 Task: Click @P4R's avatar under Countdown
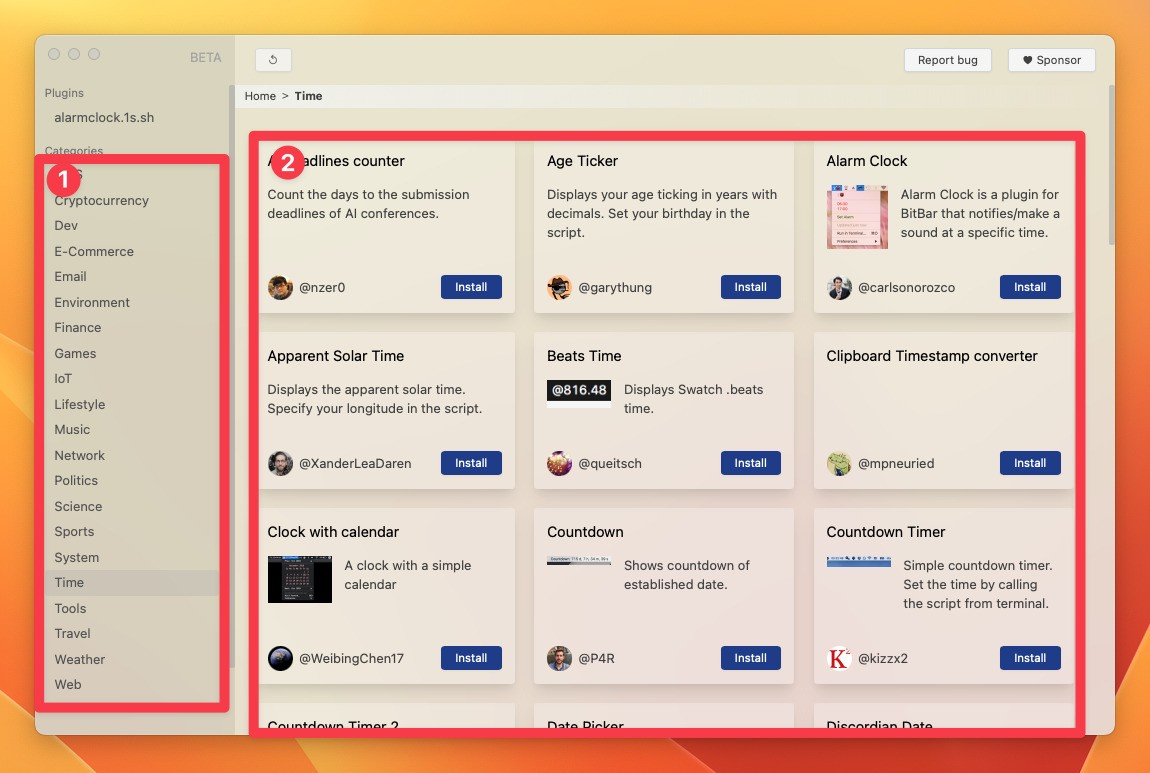(x=559, y=658)
